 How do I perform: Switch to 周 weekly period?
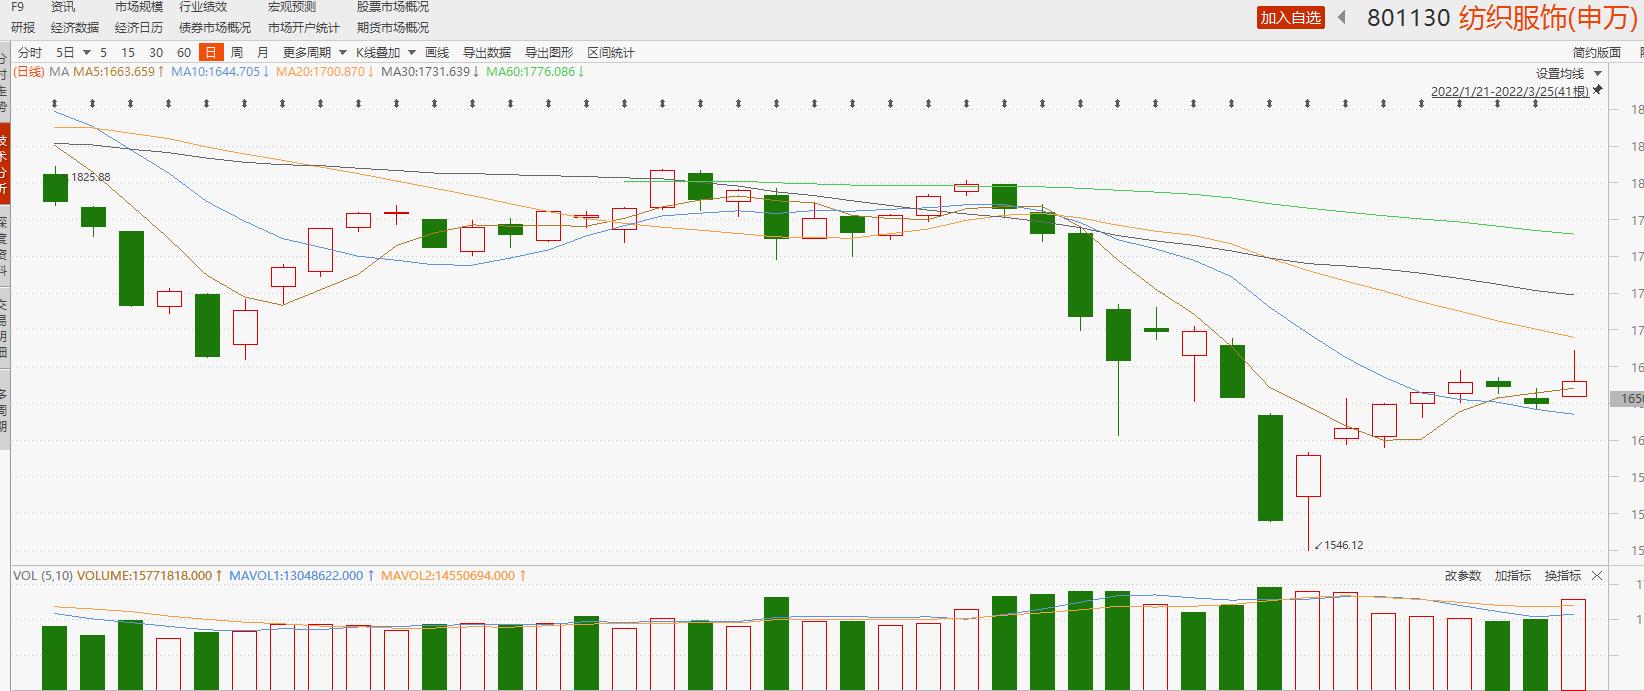tap(236, 52)
